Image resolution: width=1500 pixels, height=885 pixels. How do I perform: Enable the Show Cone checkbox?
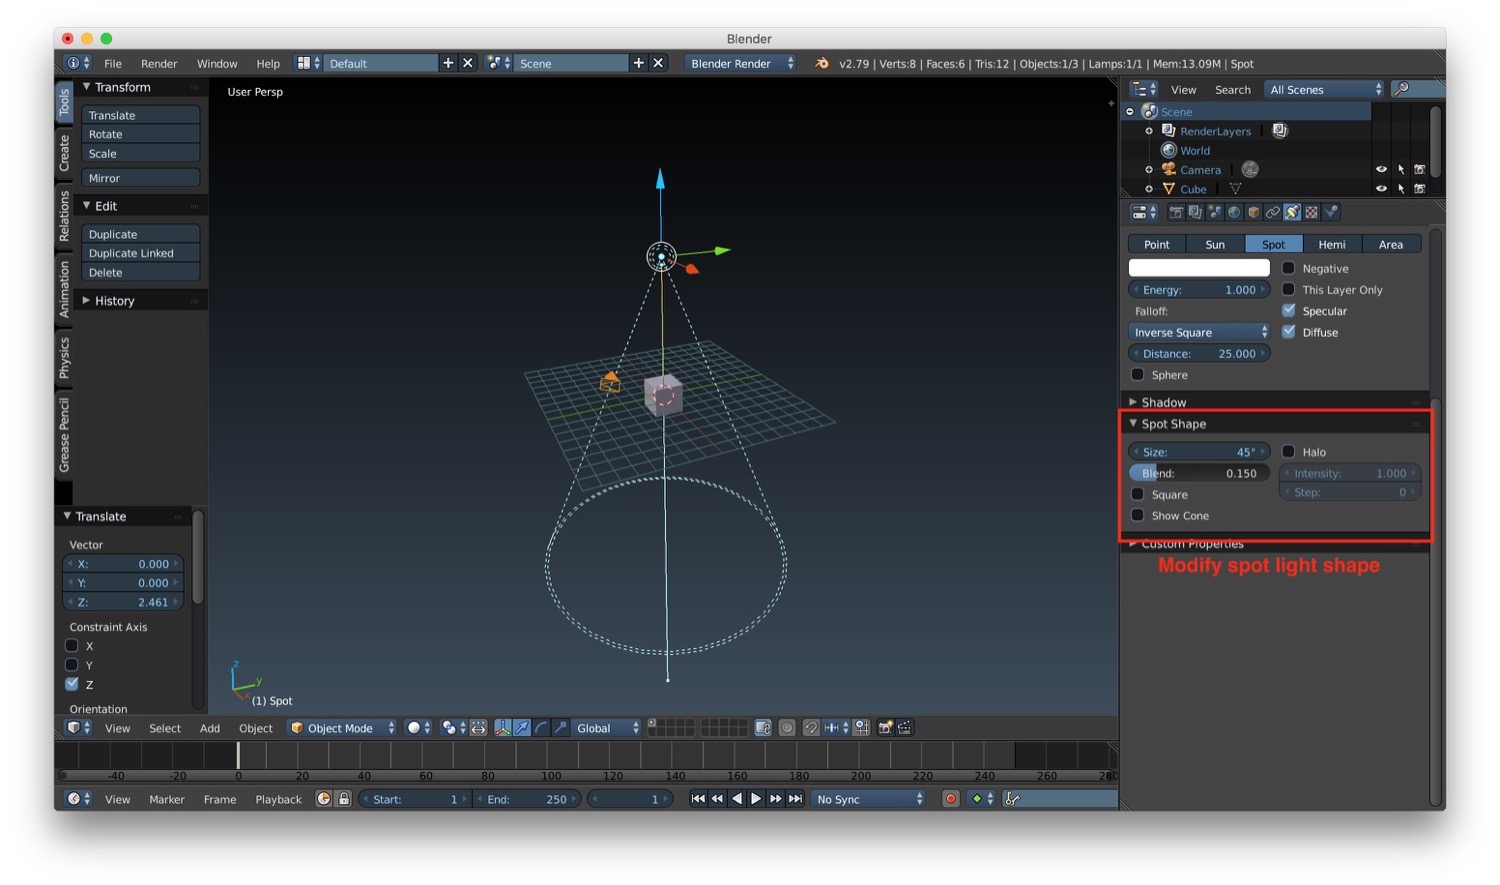(x=1137, y=515)
